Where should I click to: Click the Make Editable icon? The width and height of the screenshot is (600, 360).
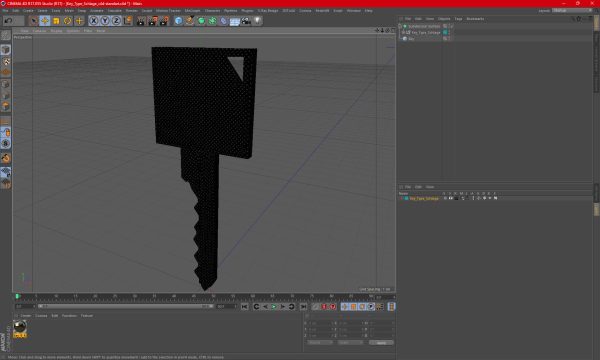coord(6,35)
